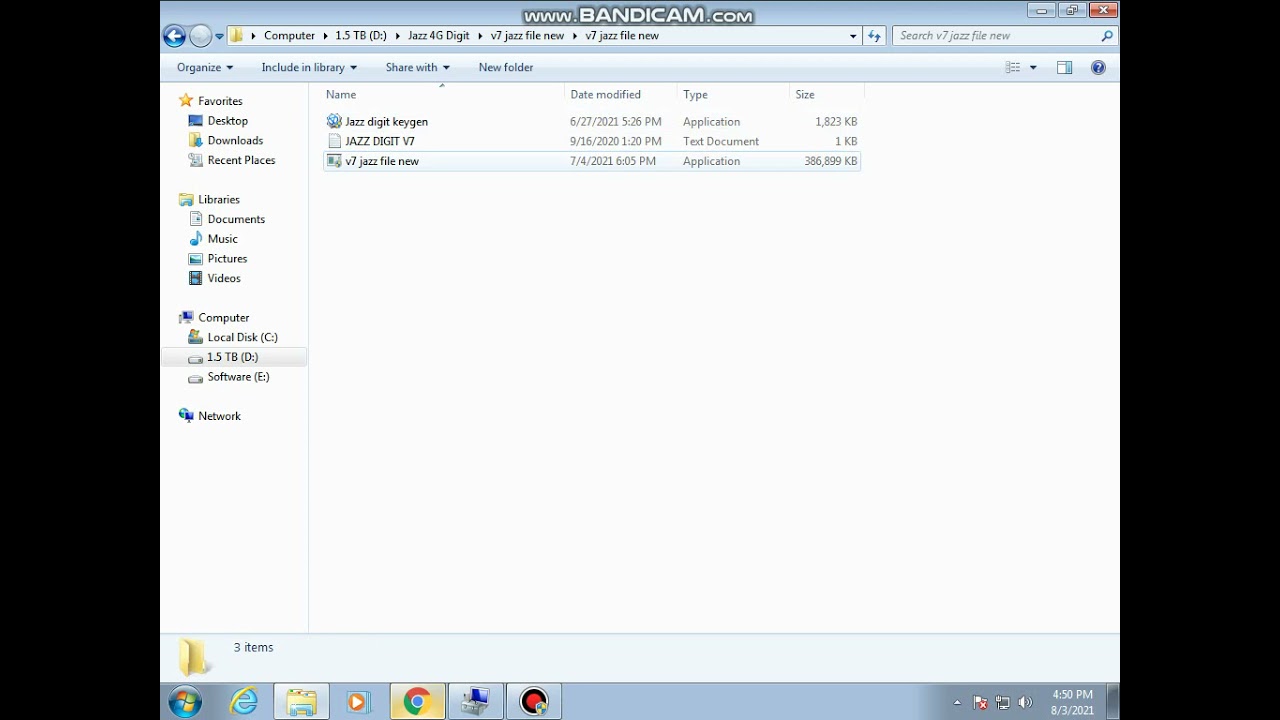1280x720 pixels.
Task: Open Windows Media Player from taskbar
Action: point(358,702)
